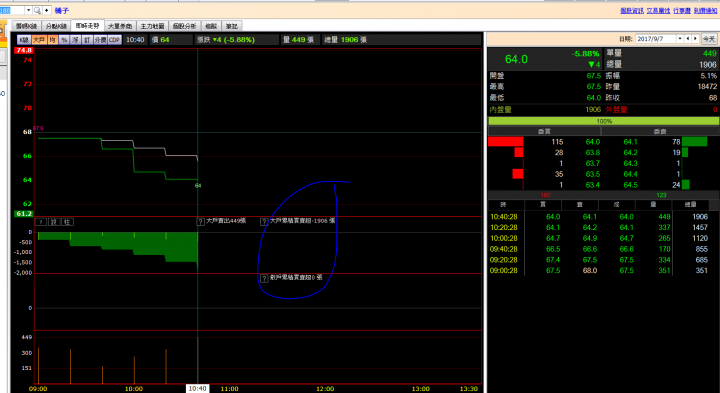Viewport: 720px width, 393px height.
Task: Open the 交易屬性 link at top right
Action: click(658, 10)
